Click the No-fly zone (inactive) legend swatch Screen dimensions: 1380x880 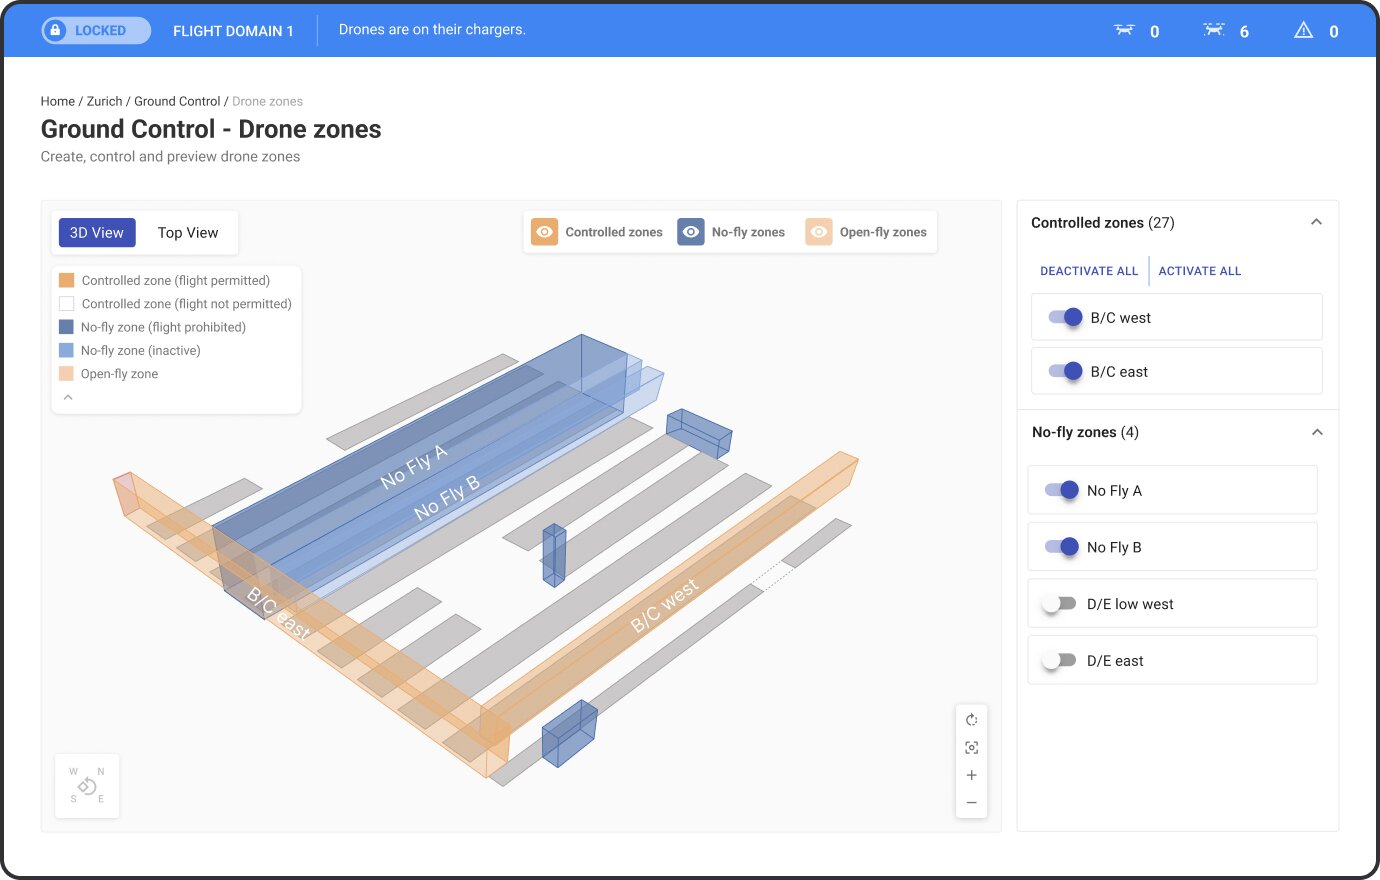[x=66, y=351]
